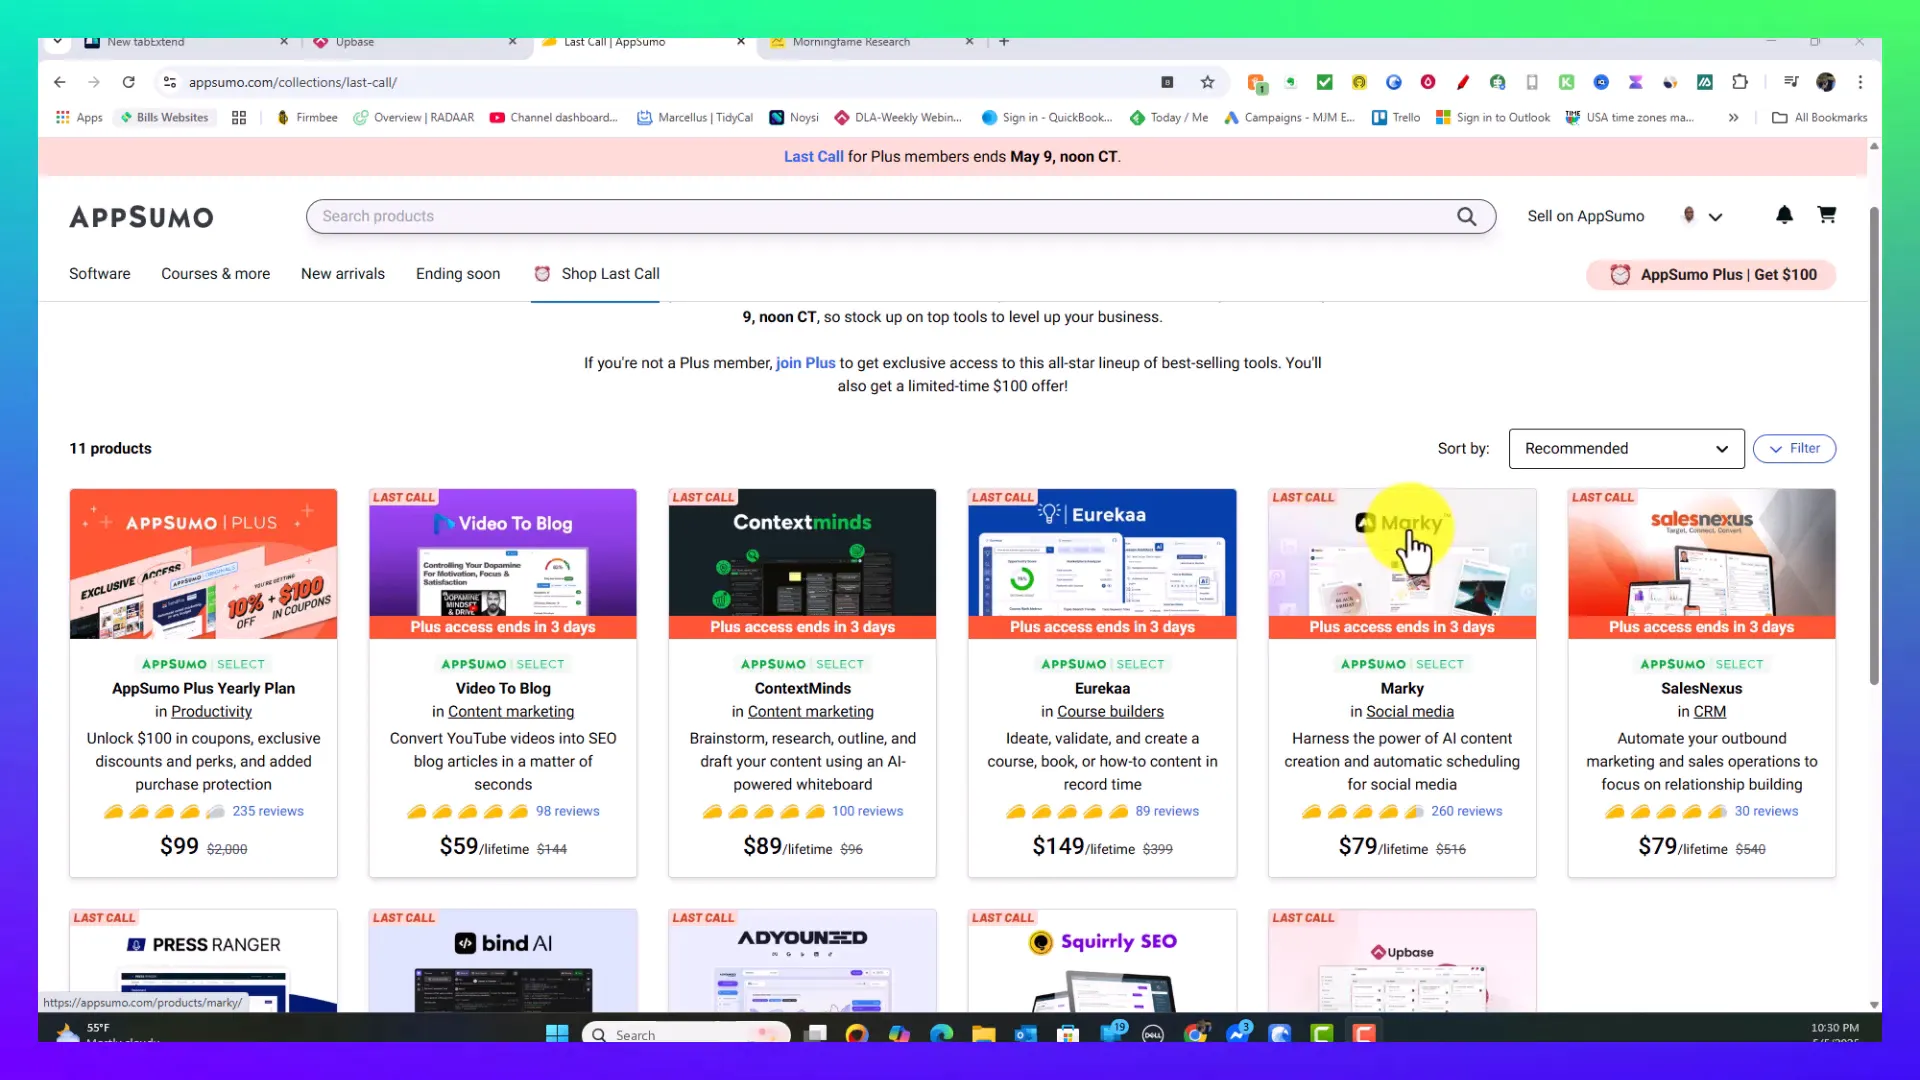Click the Windows taskbar Search box
This screenshot has height=1080, width=1920.
686,1034
